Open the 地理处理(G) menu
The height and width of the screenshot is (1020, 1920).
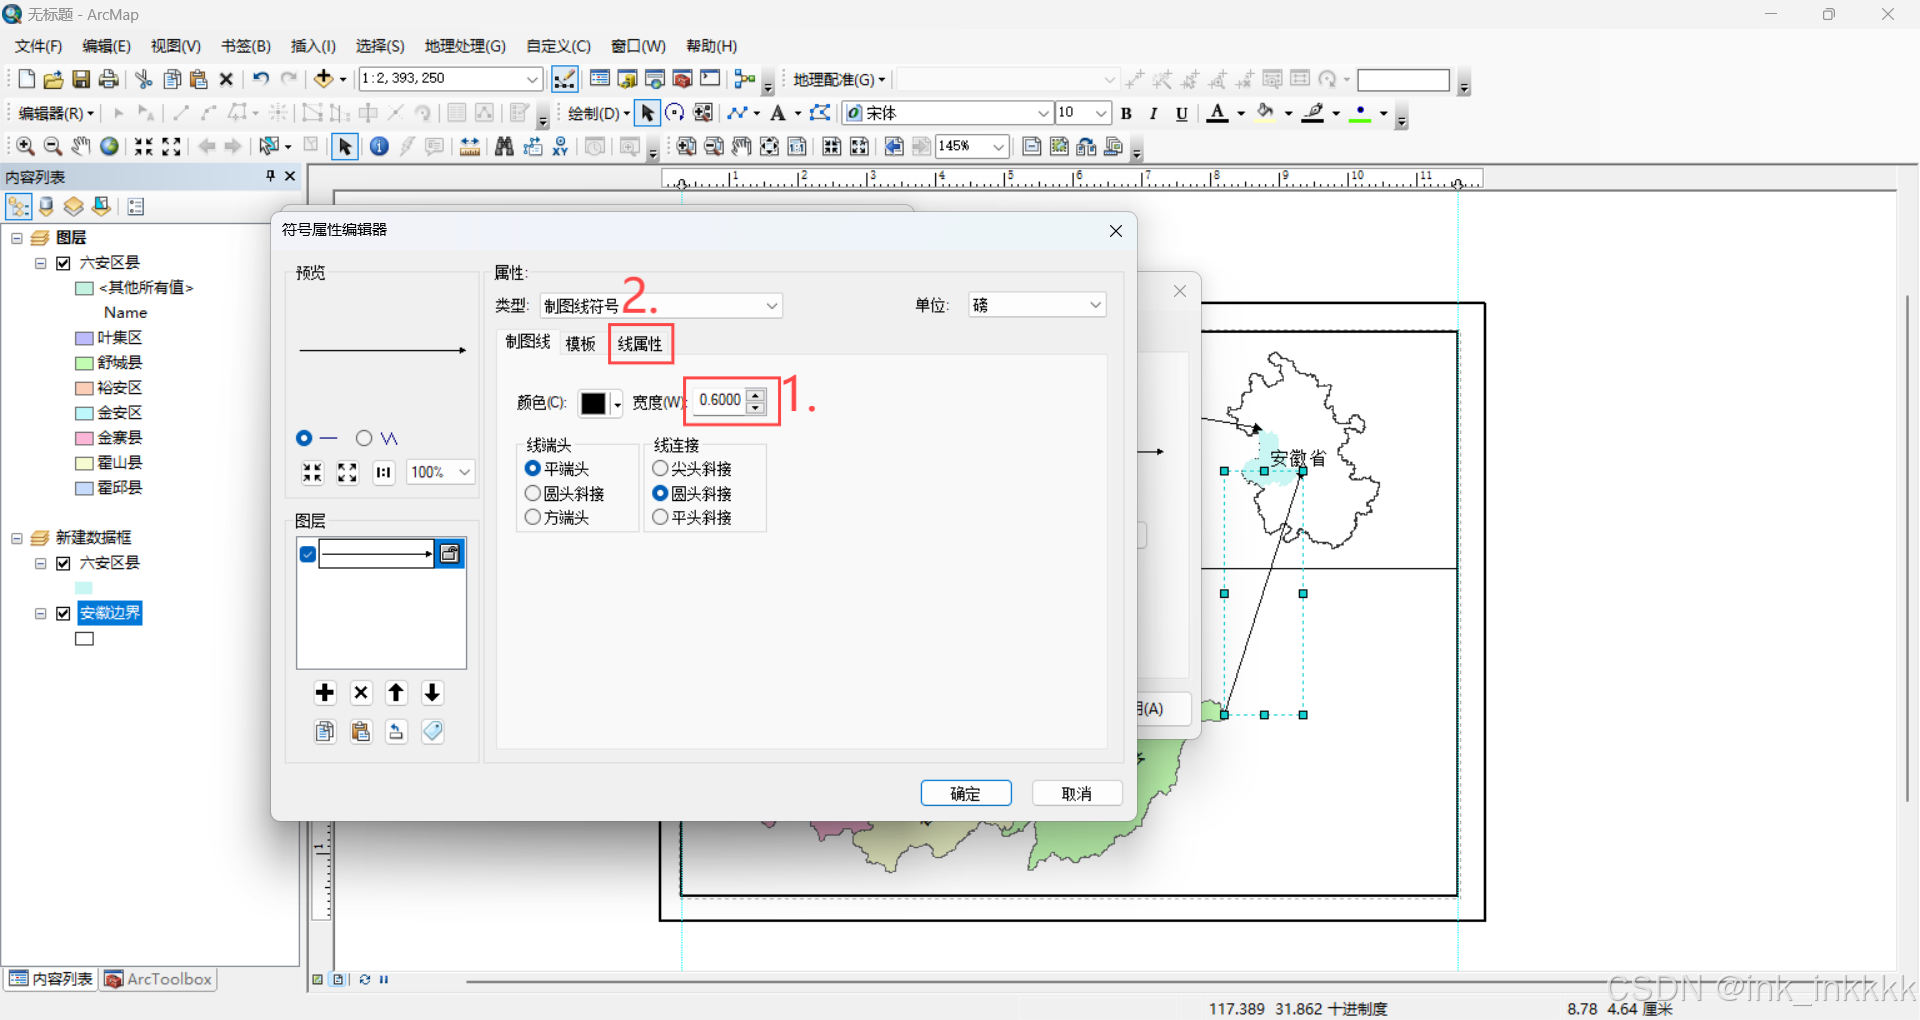coord(465,46)
